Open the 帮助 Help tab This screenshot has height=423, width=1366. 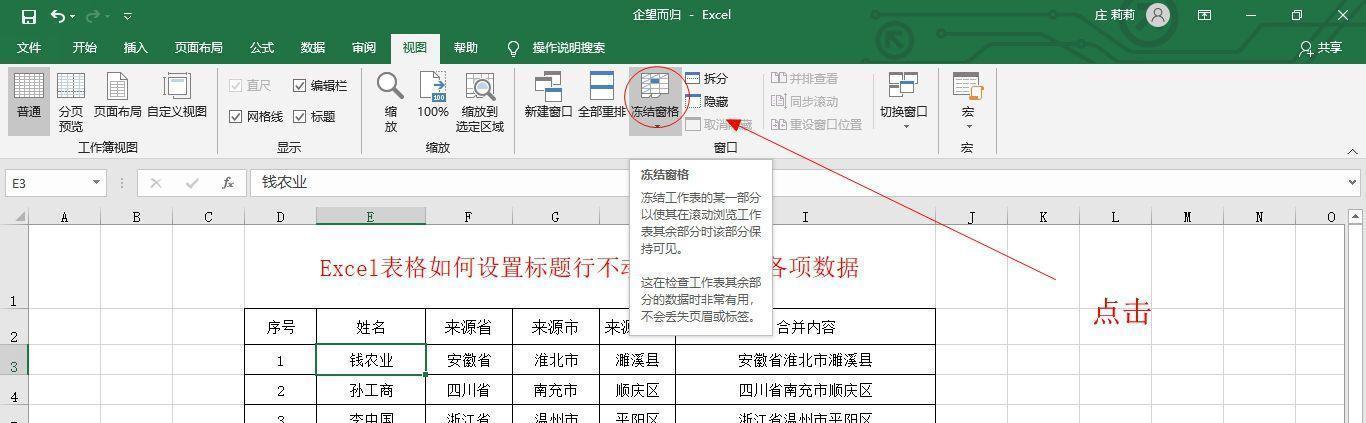click(466, 48)
